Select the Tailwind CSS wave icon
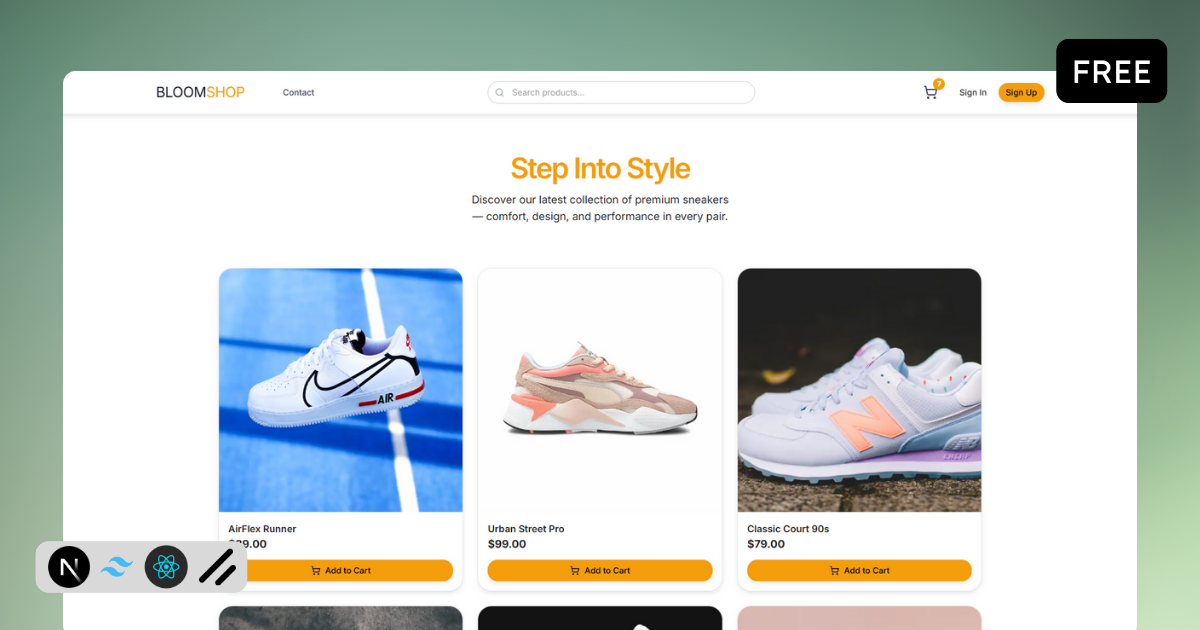Viewport: 1200px width, 630px height. [117, 567]
